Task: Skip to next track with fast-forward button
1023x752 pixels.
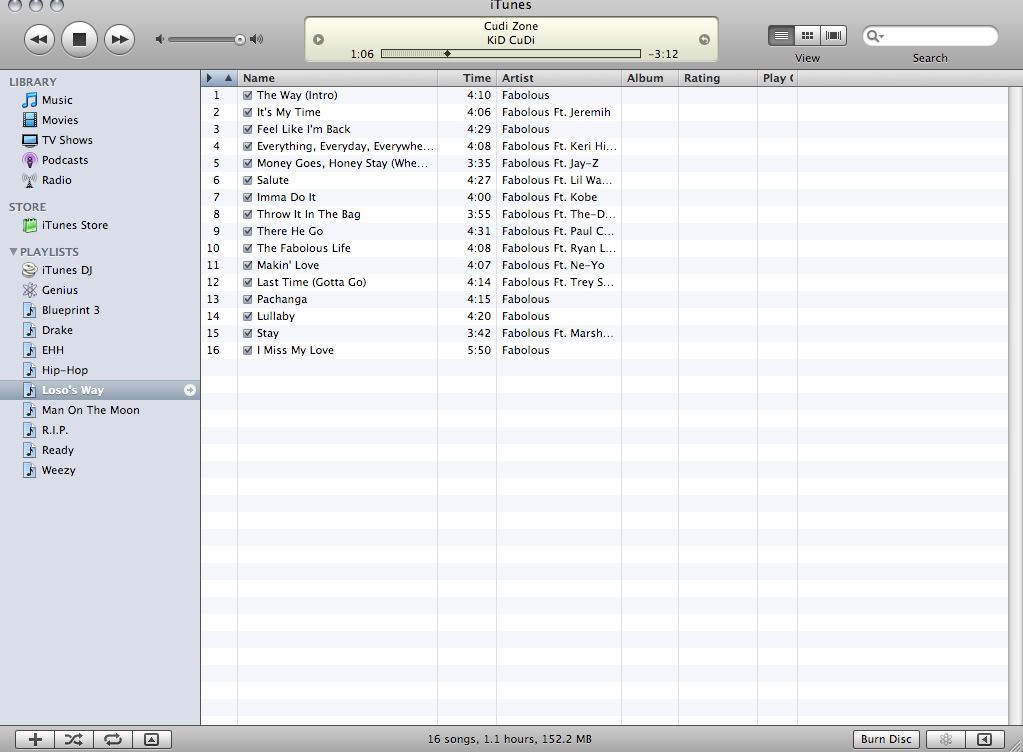Action: 119,40
